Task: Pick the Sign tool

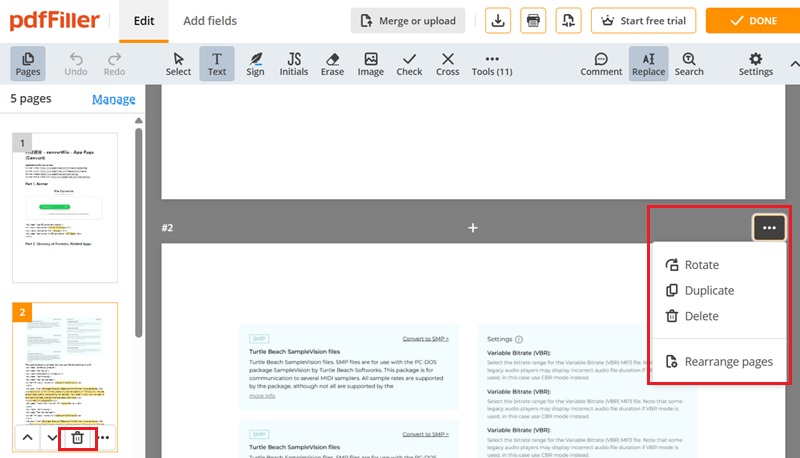Action: (x=255, y=64)
